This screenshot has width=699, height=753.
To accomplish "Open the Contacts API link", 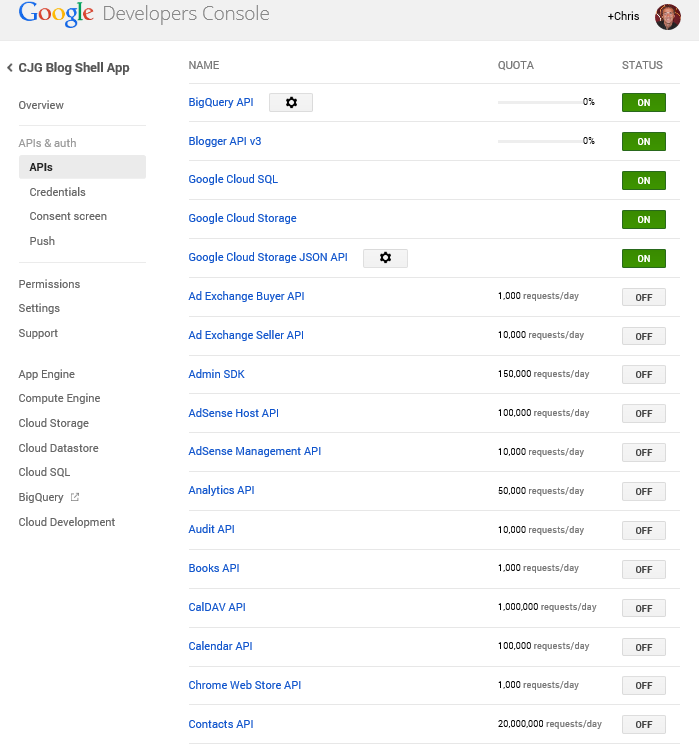I will pyautogui.click(x=221, y=724).
